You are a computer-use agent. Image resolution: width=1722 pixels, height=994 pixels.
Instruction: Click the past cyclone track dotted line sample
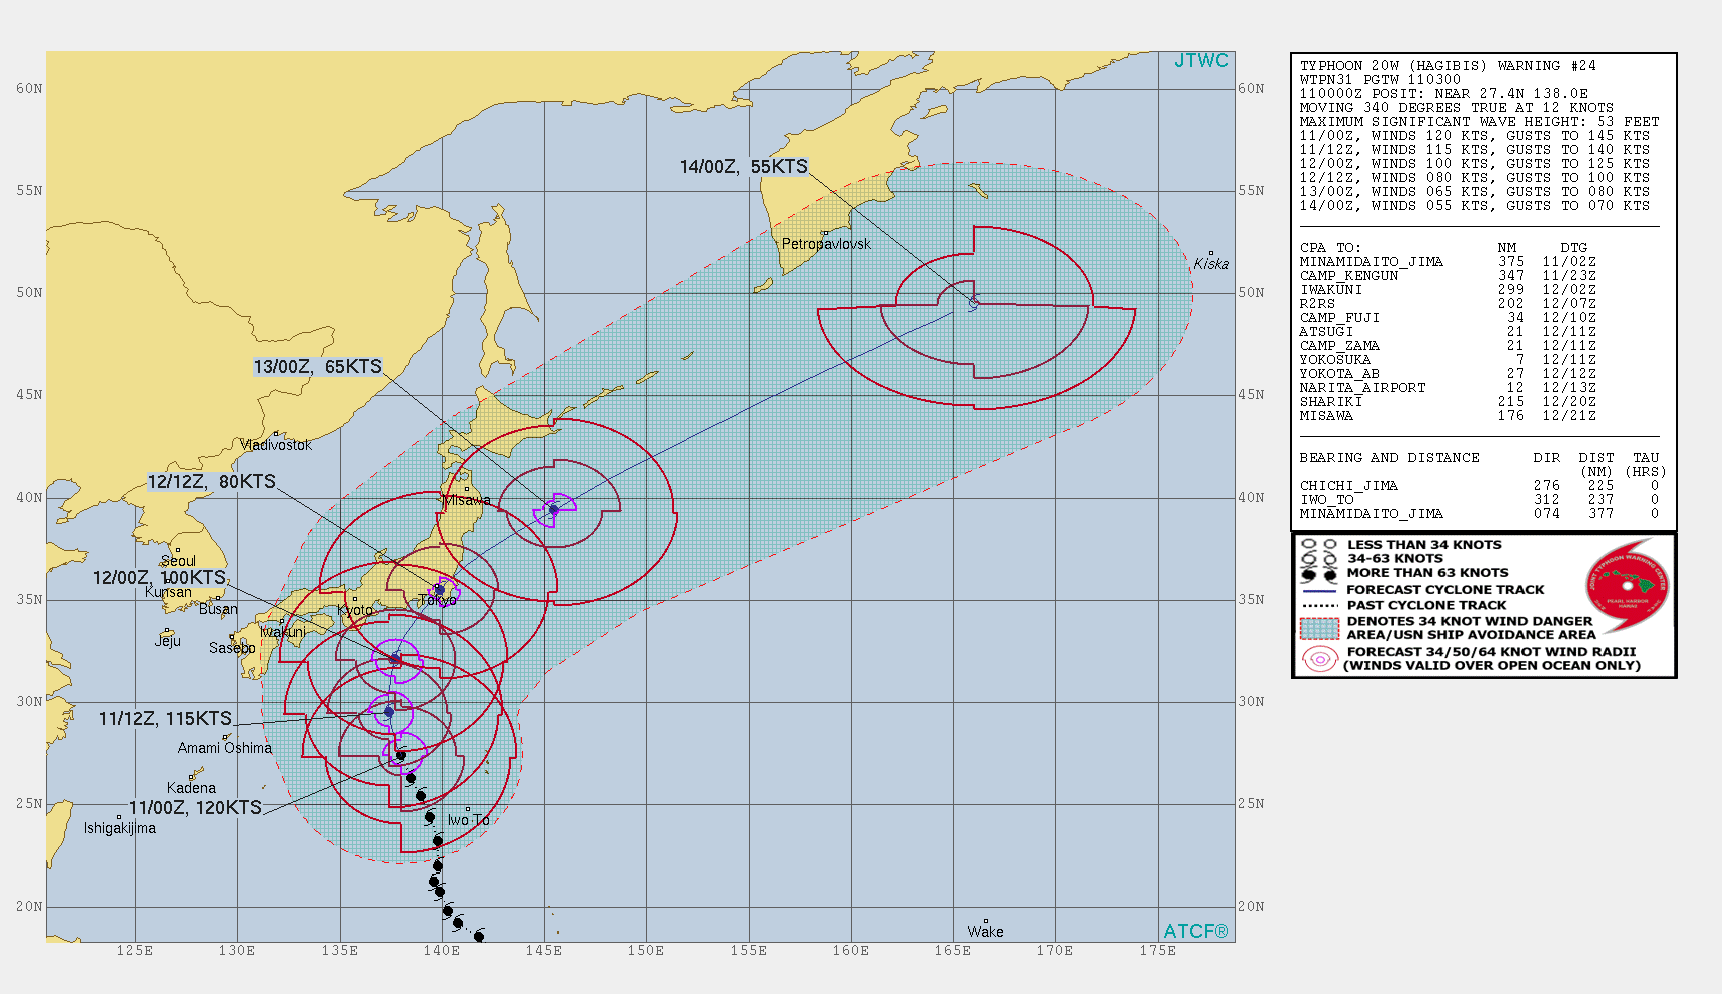pos(1319,605)
